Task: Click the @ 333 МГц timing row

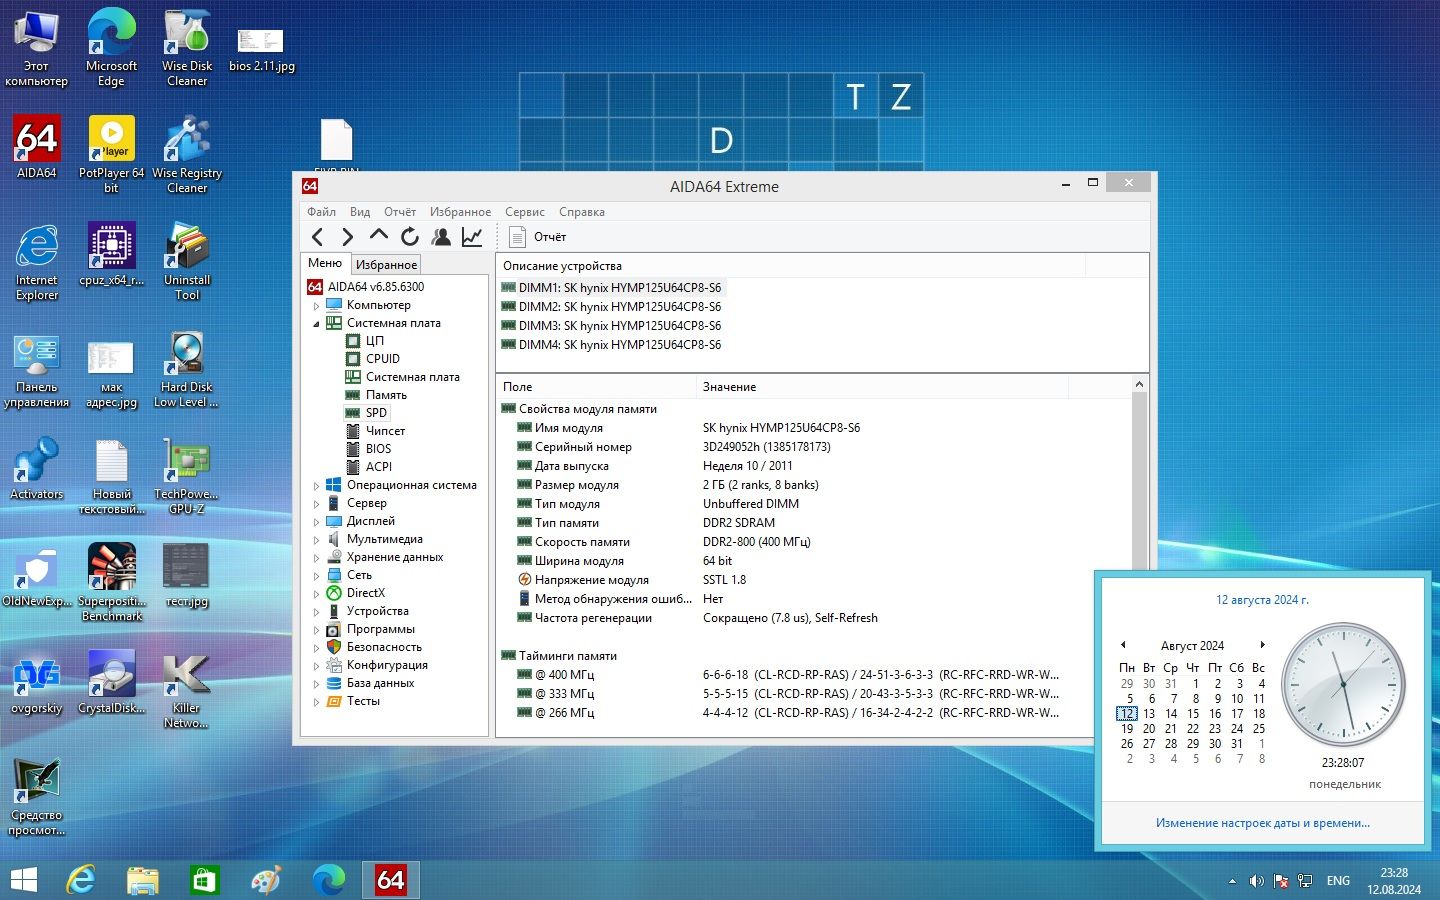Action: pos(814,694)
